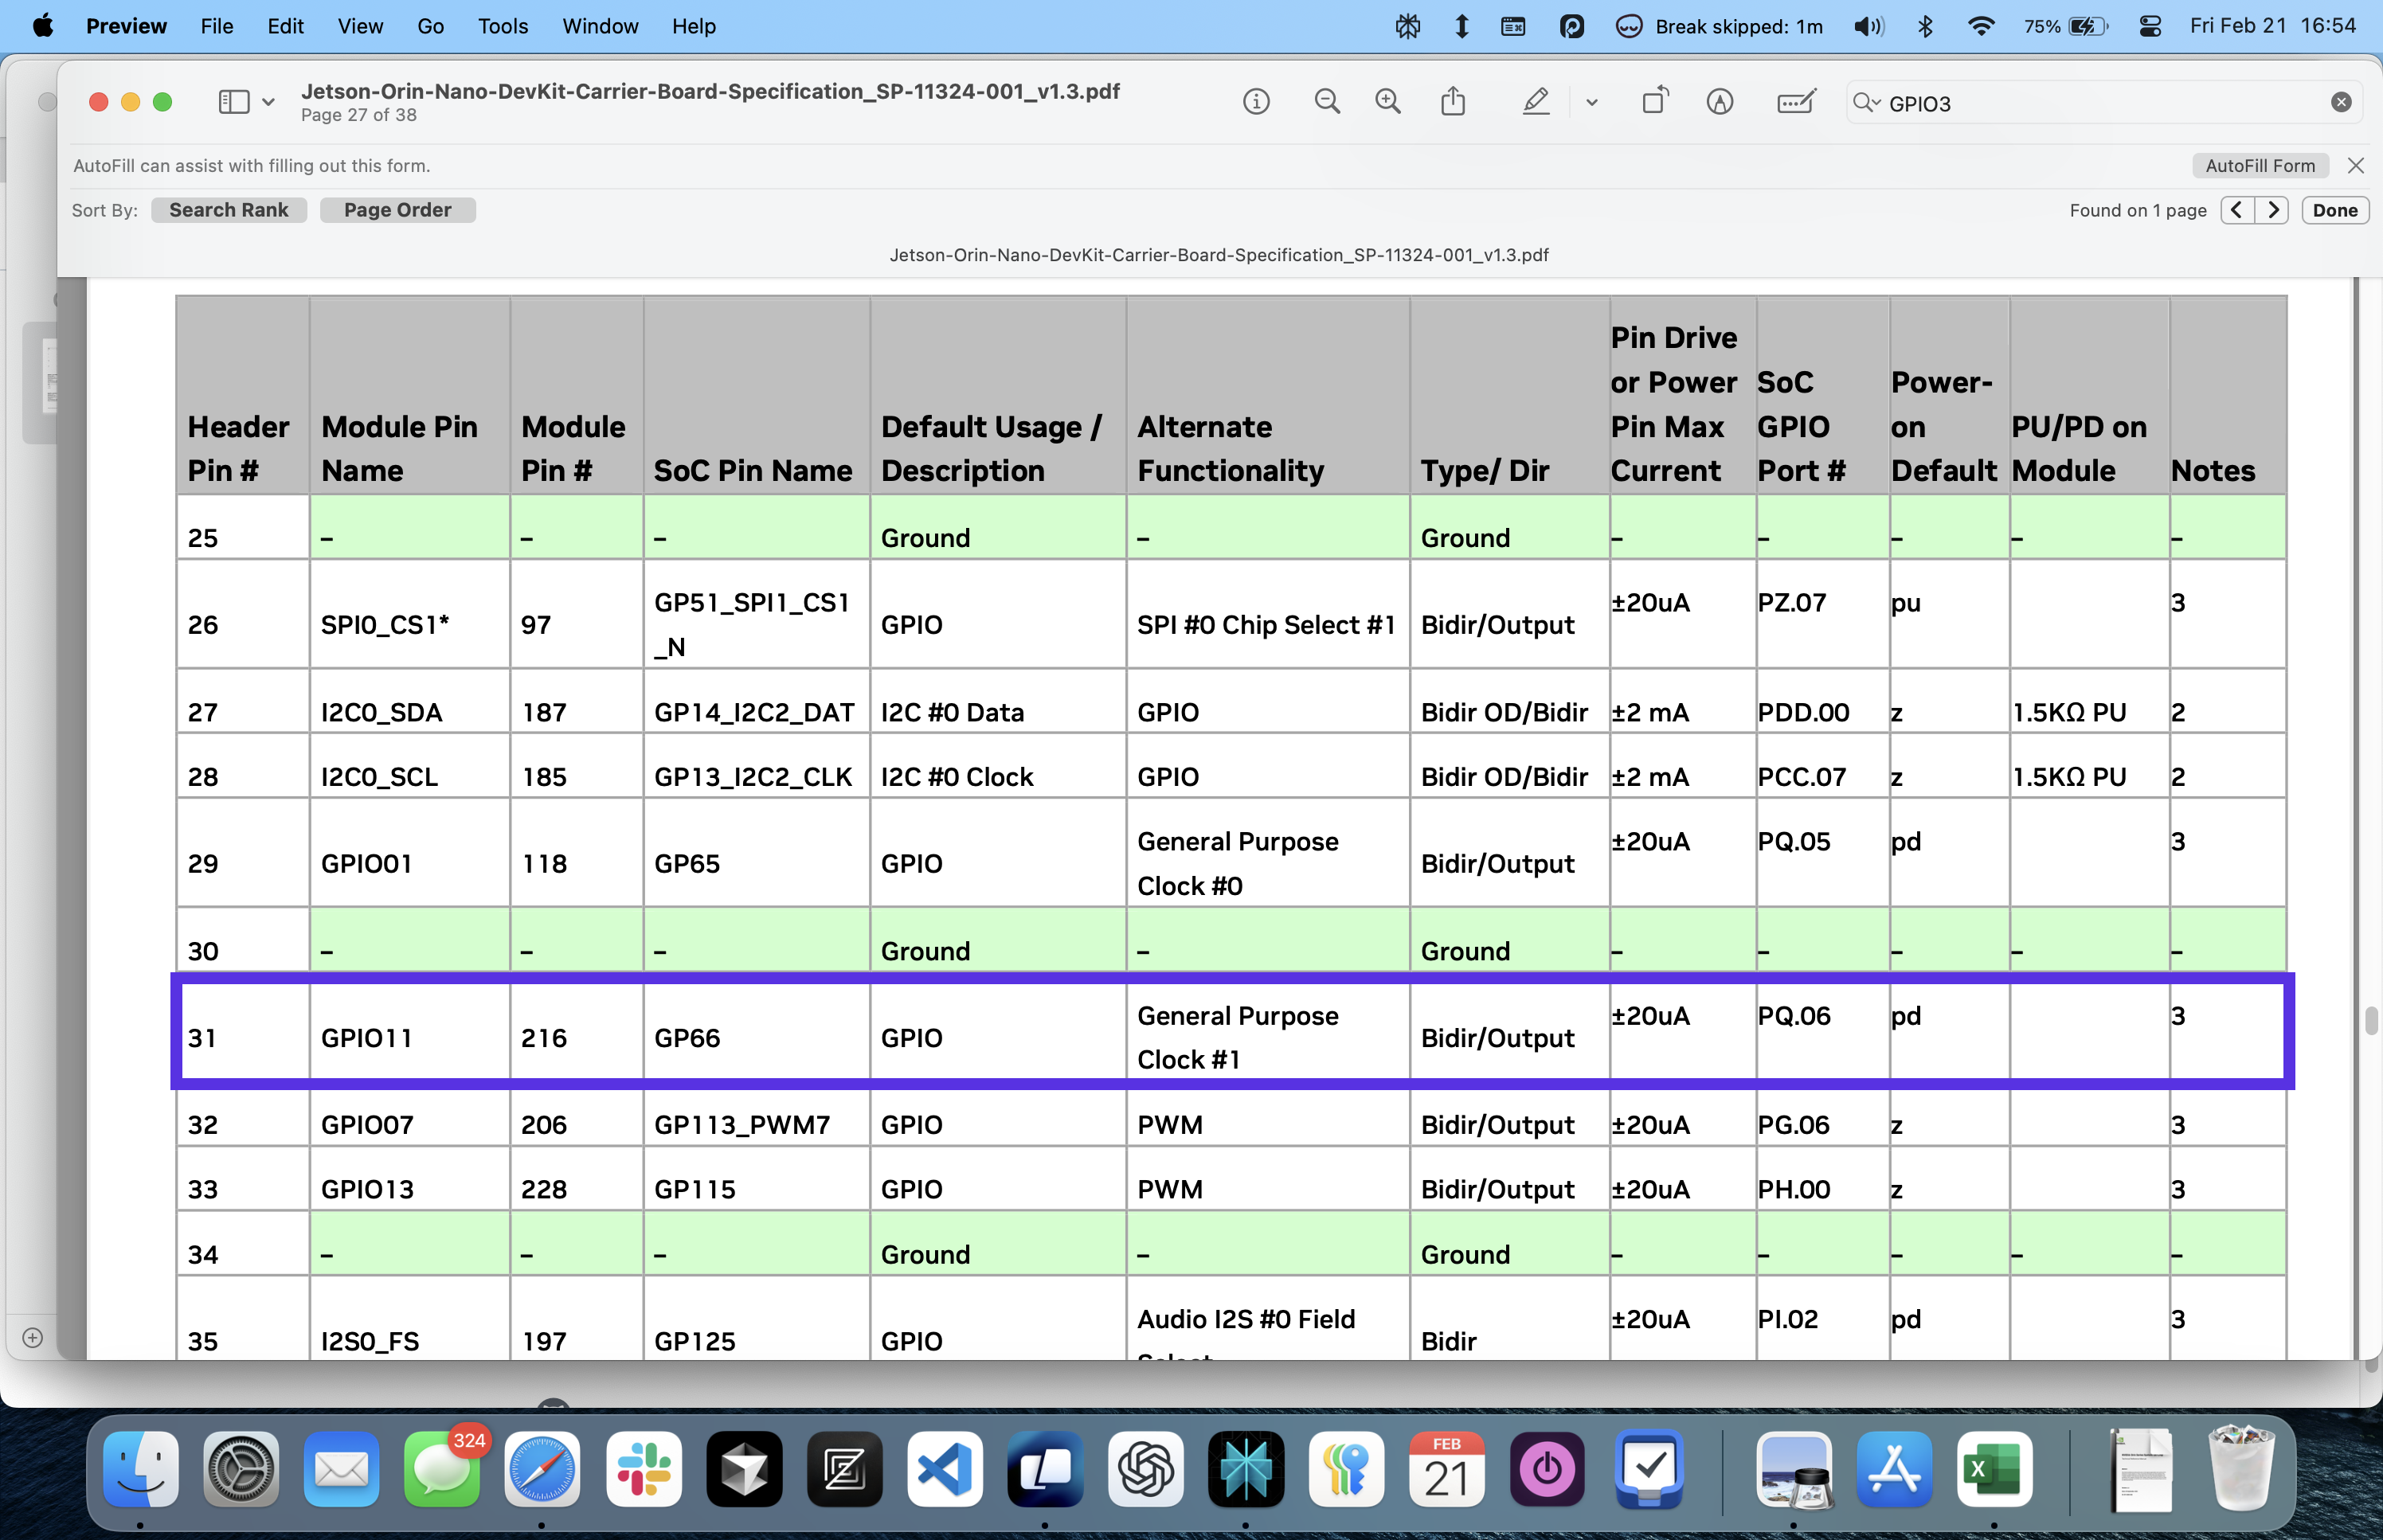Open the document info inspector
Screen dimensions: 2383x1540
click(x=1256, y=102)
